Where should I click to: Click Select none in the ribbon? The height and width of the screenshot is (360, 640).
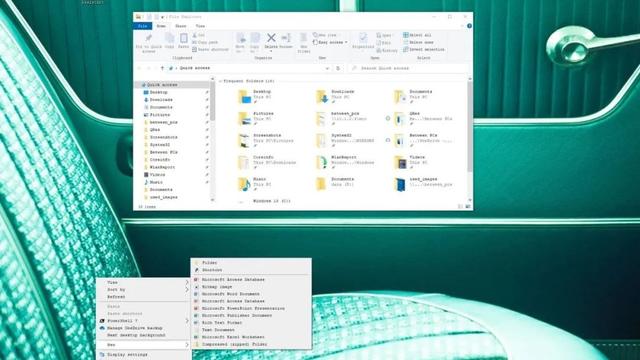tap(418, 42)
